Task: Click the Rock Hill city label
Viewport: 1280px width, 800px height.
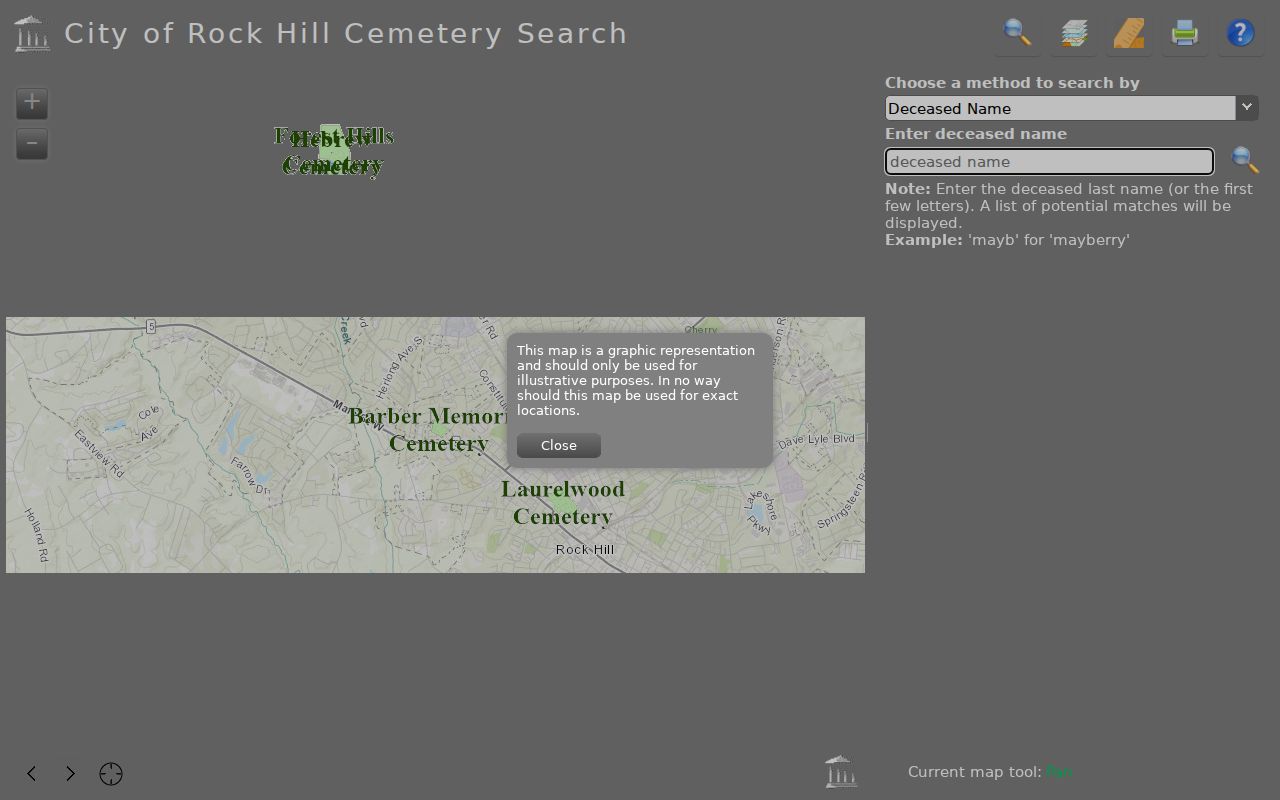Action: tap(585, 549)
